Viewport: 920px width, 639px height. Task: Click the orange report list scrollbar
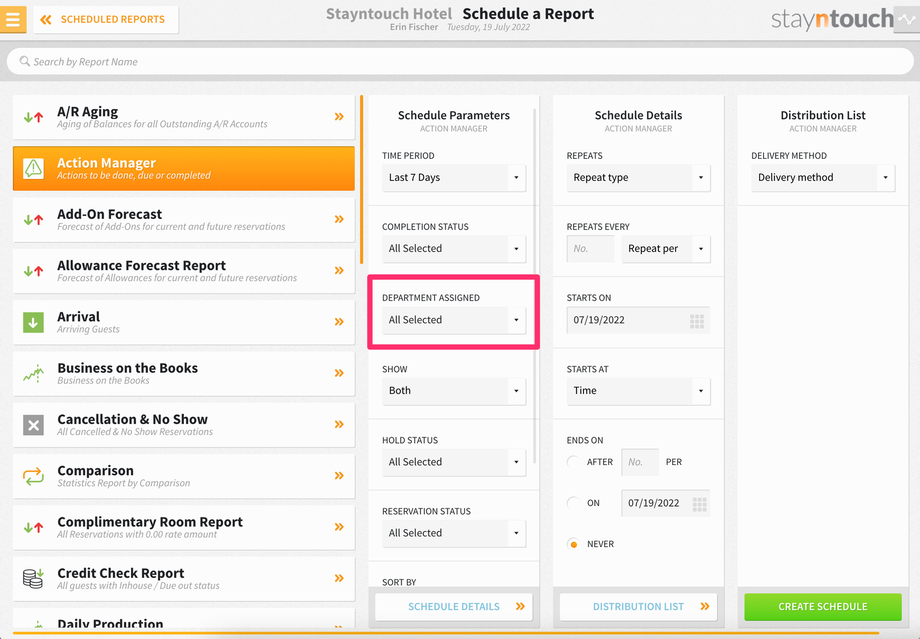pos(361,180)
